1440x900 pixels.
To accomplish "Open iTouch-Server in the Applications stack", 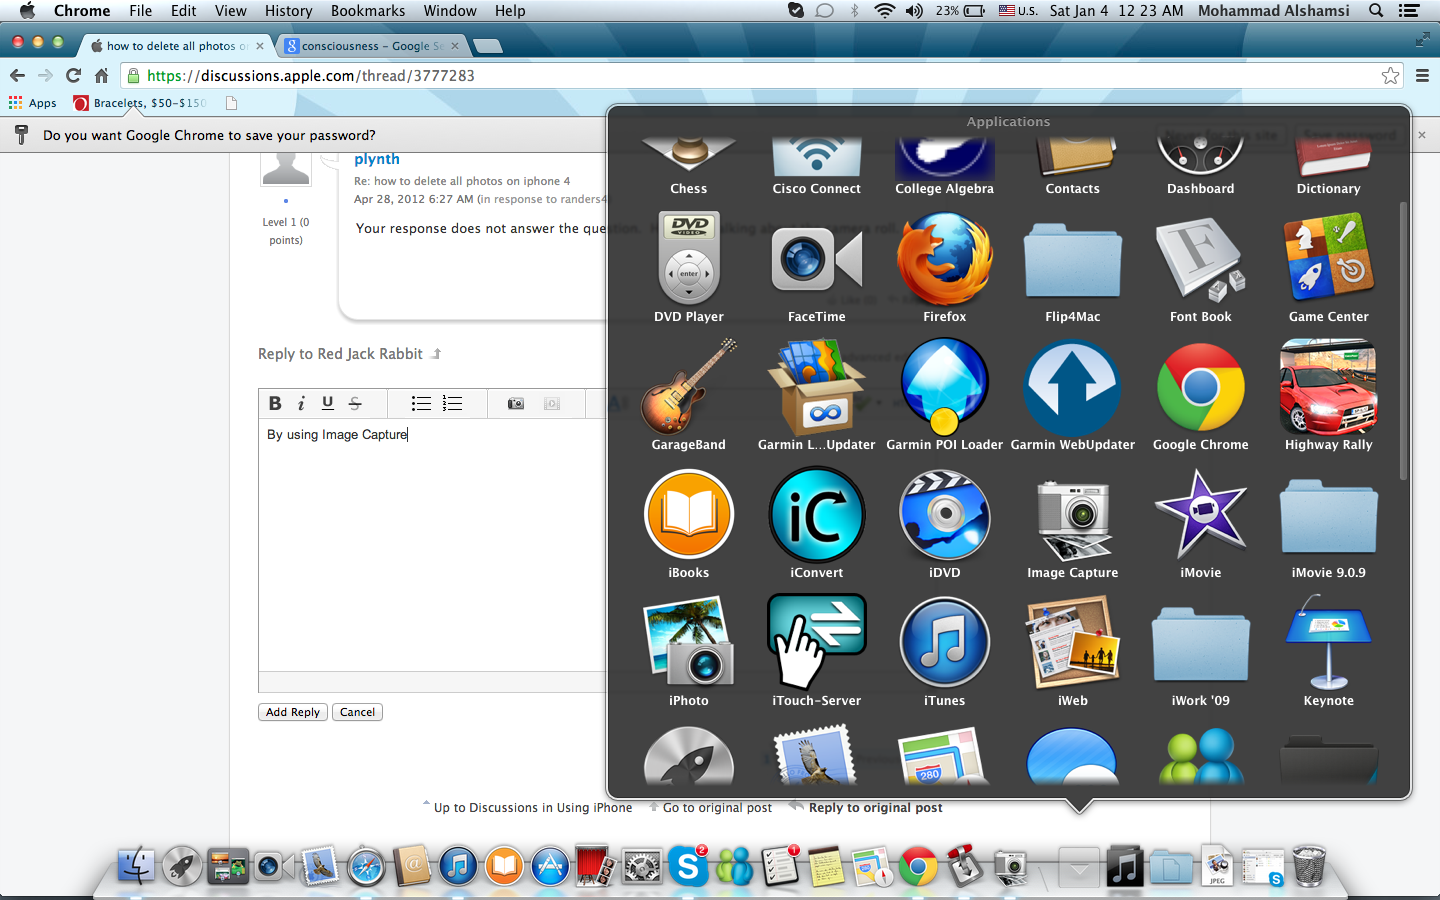I will click(x=817, y=643).
